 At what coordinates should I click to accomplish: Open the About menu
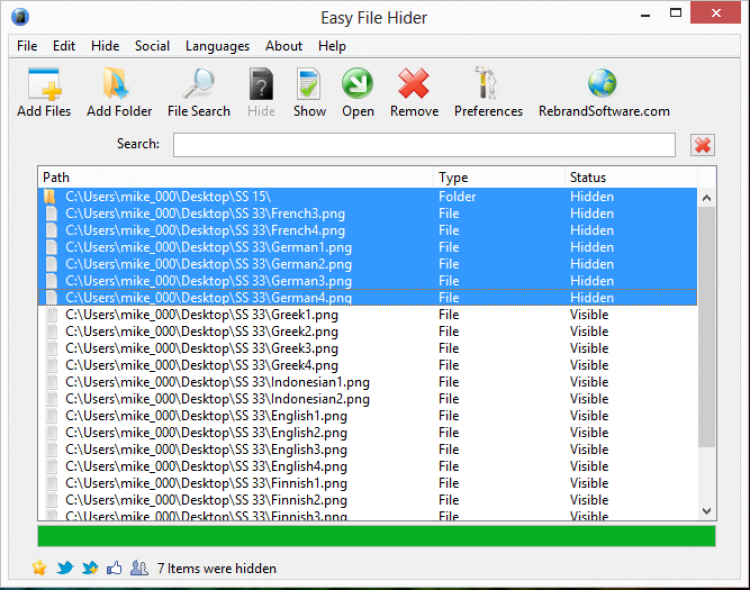(x=284, y=46)
